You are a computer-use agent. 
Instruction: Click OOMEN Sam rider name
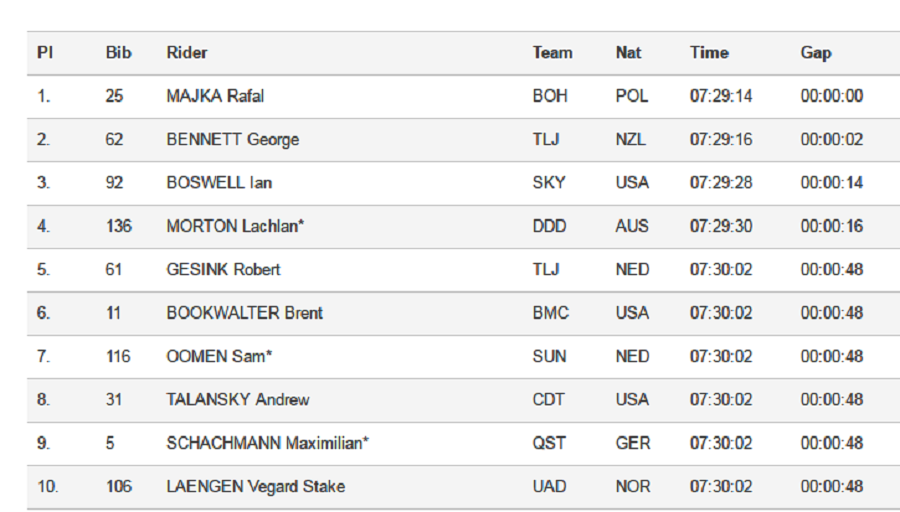coord(219,356)
